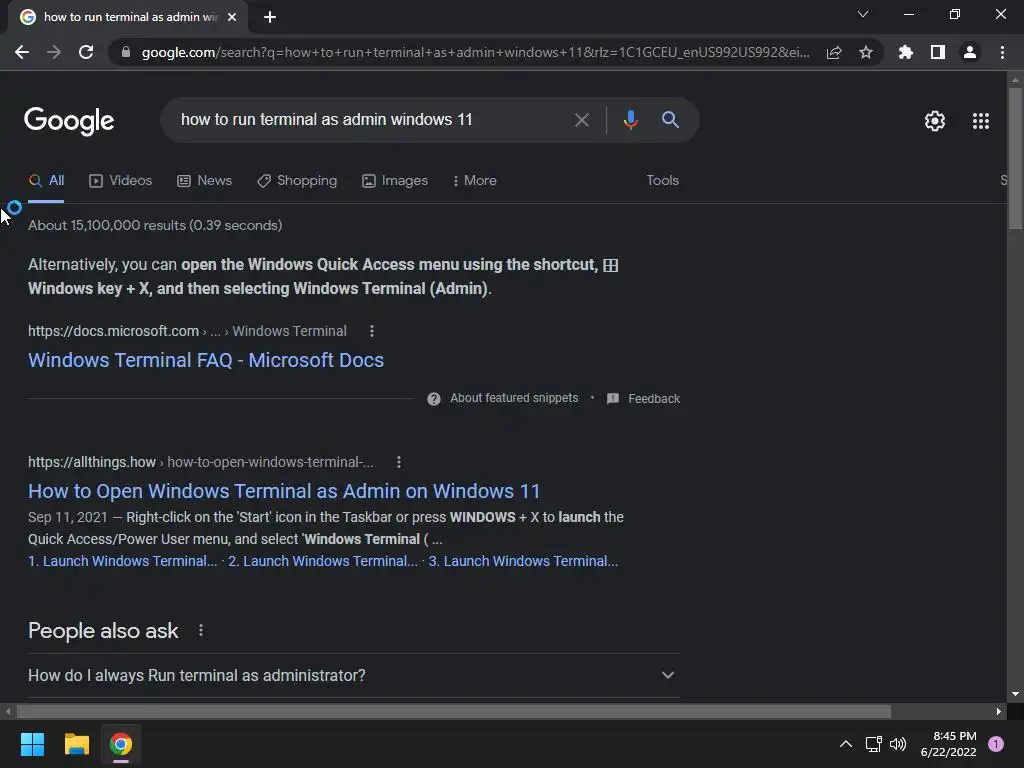1024x768 pixels.
Task: Open the network status tray icon
Action: coord(873,744)
